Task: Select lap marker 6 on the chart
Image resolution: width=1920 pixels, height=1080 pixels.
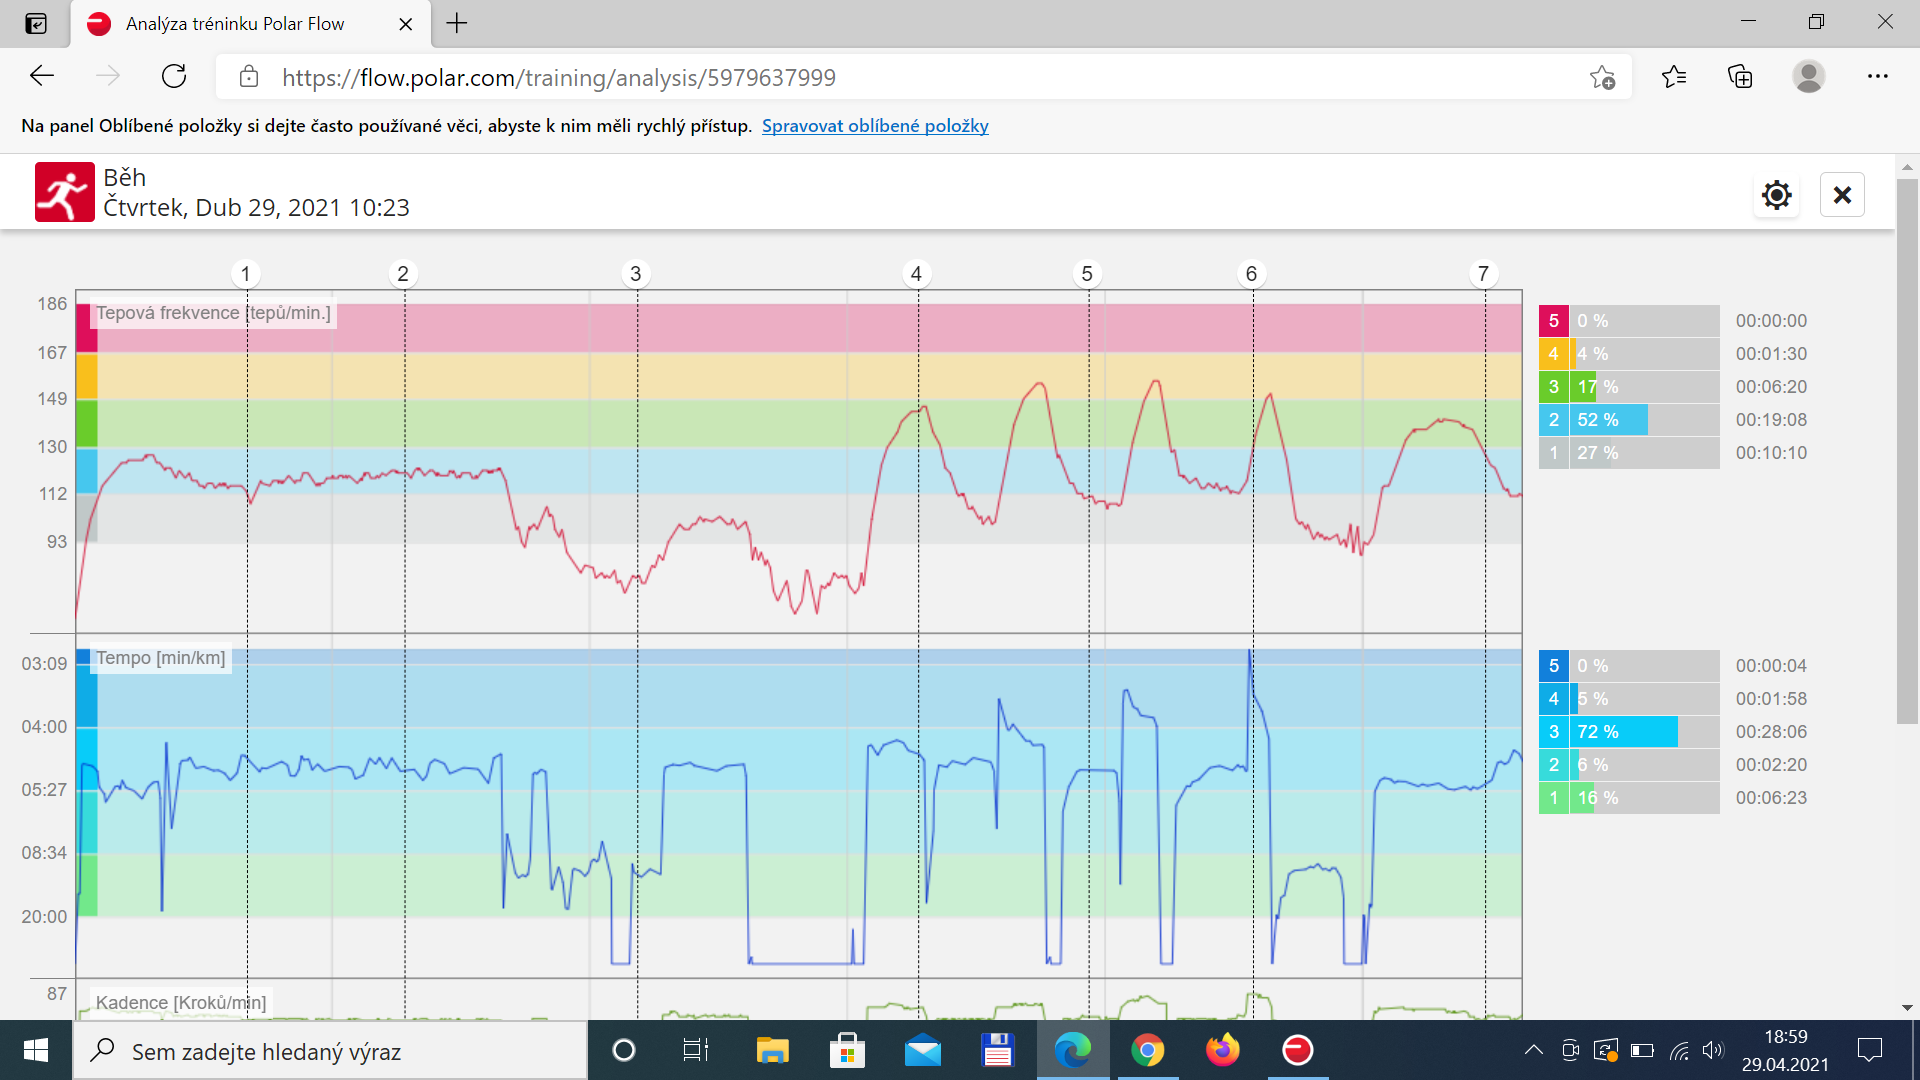Action: tap(1251, 274)
